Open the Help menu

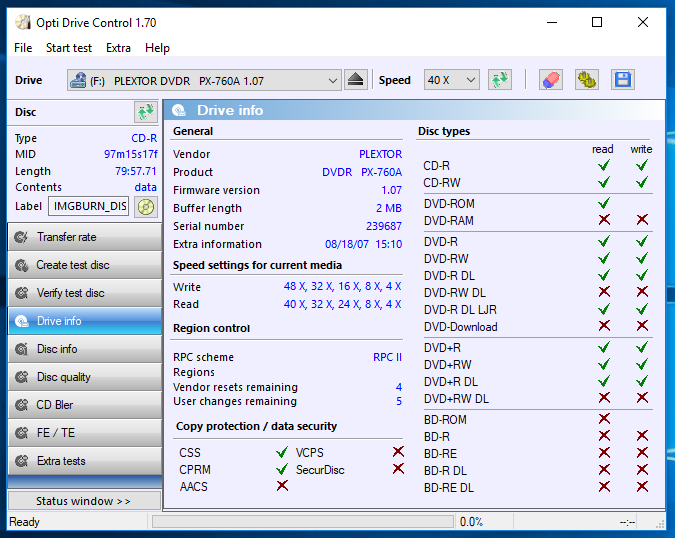[x=157, y=48]
